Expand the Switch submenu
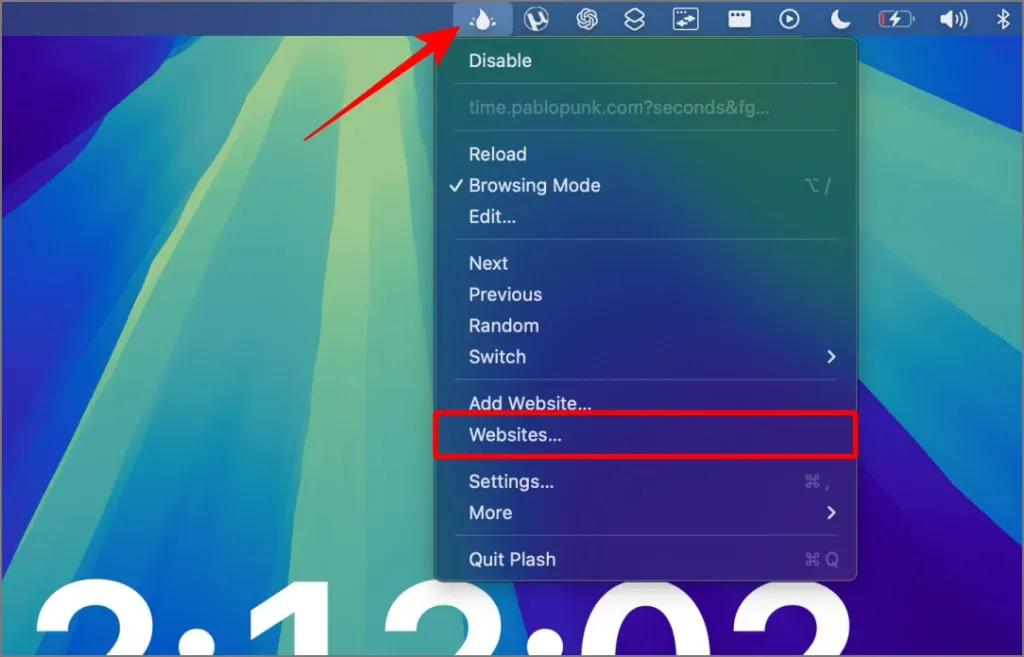1024x657 pixels. tap(646, 357)
